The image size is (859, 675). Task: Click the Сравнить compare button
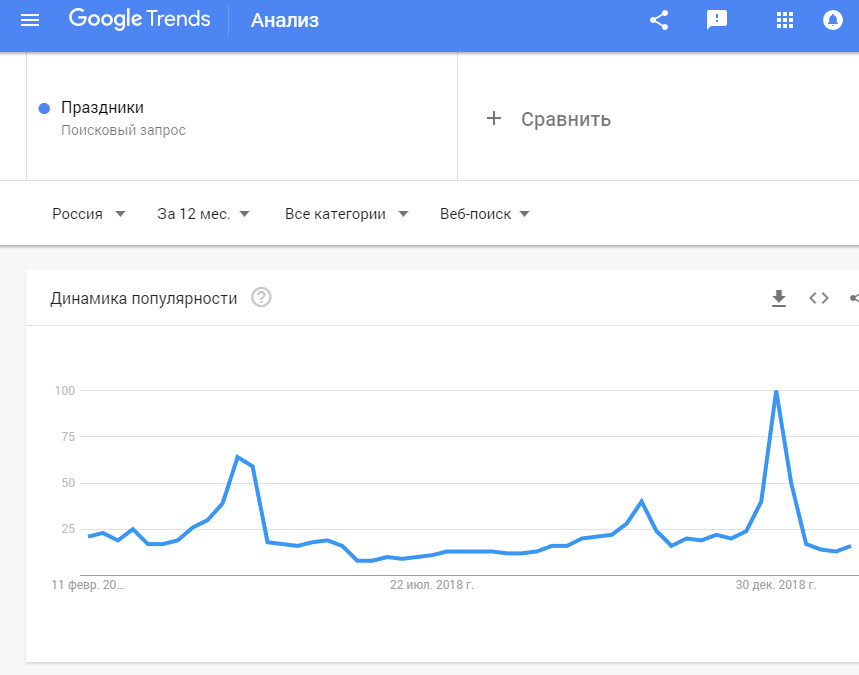(565, 120)
